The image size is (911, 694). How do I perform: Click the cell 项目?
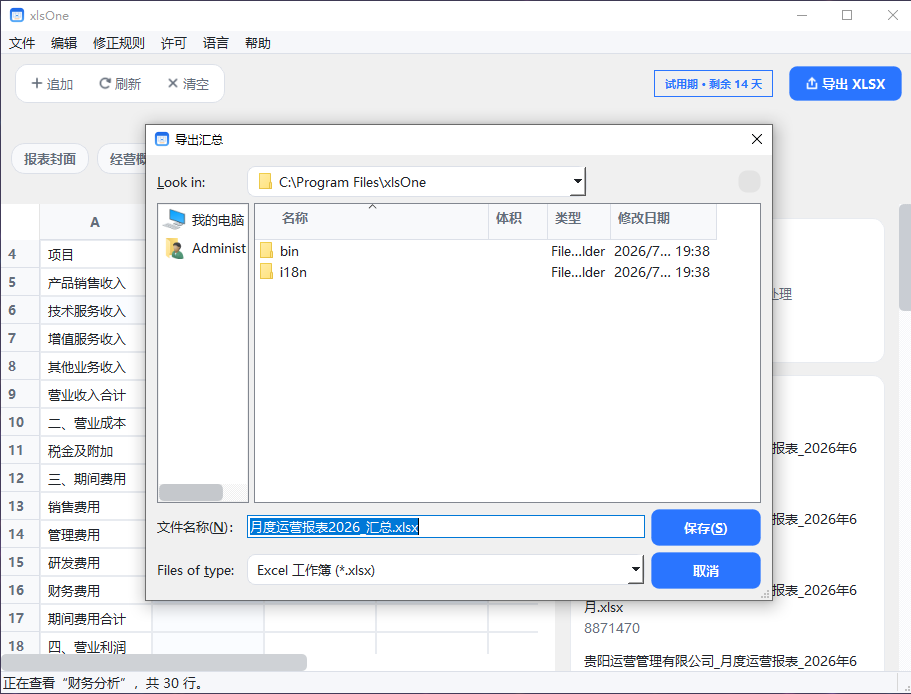tap(93, 254)
